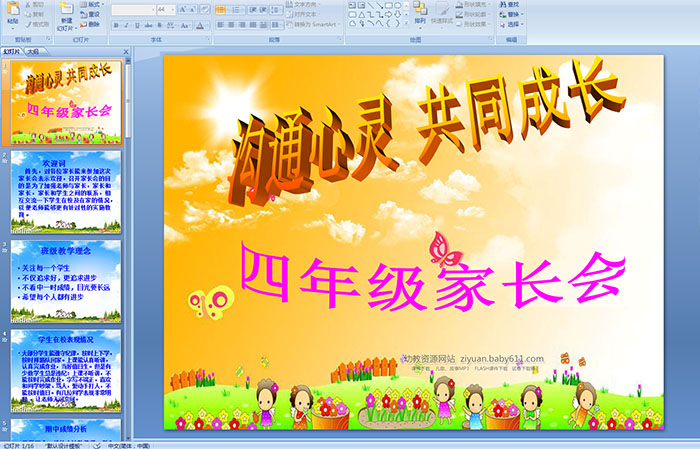700x449 pixels.
Task: Click the Decrease Indent icon
Action: [x=253, y=10]
